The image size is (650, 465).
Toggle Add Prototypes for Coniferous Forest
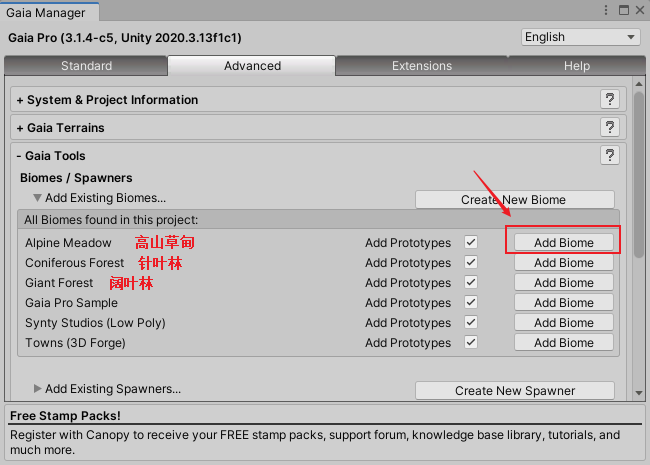(471, 262)
